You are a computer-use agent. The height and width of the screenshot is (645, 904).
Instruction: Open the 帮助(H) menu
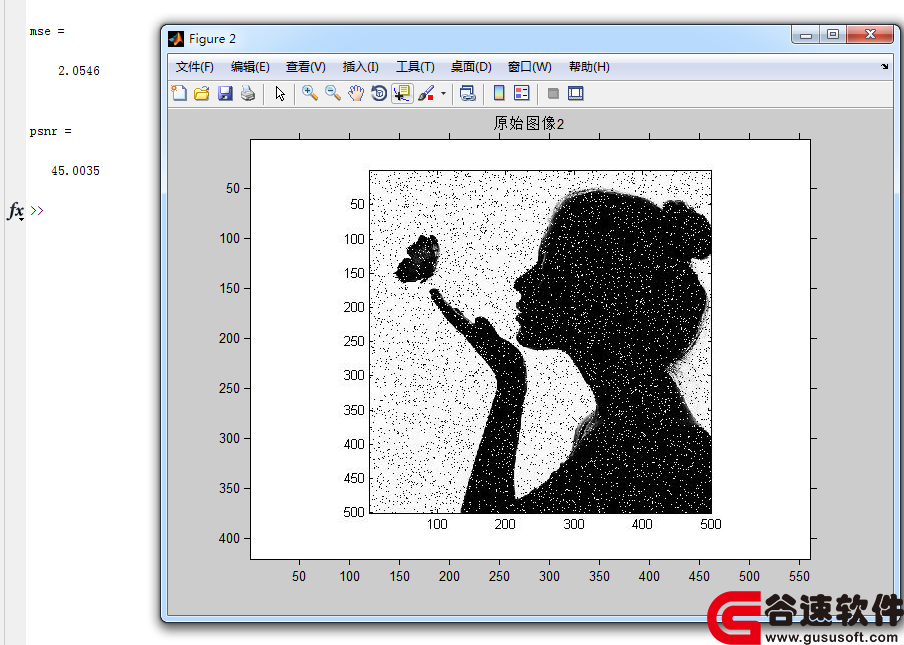[589, 67]
